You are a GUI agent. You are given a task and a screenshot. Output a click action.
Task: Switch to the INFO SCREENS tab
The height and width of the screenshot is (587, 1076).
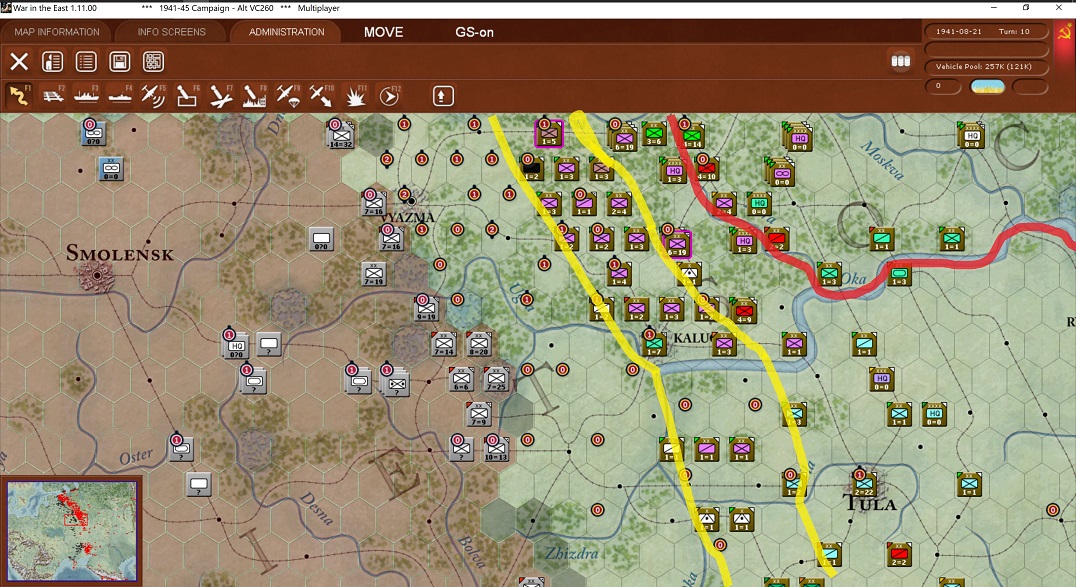[x=172, y=32]
